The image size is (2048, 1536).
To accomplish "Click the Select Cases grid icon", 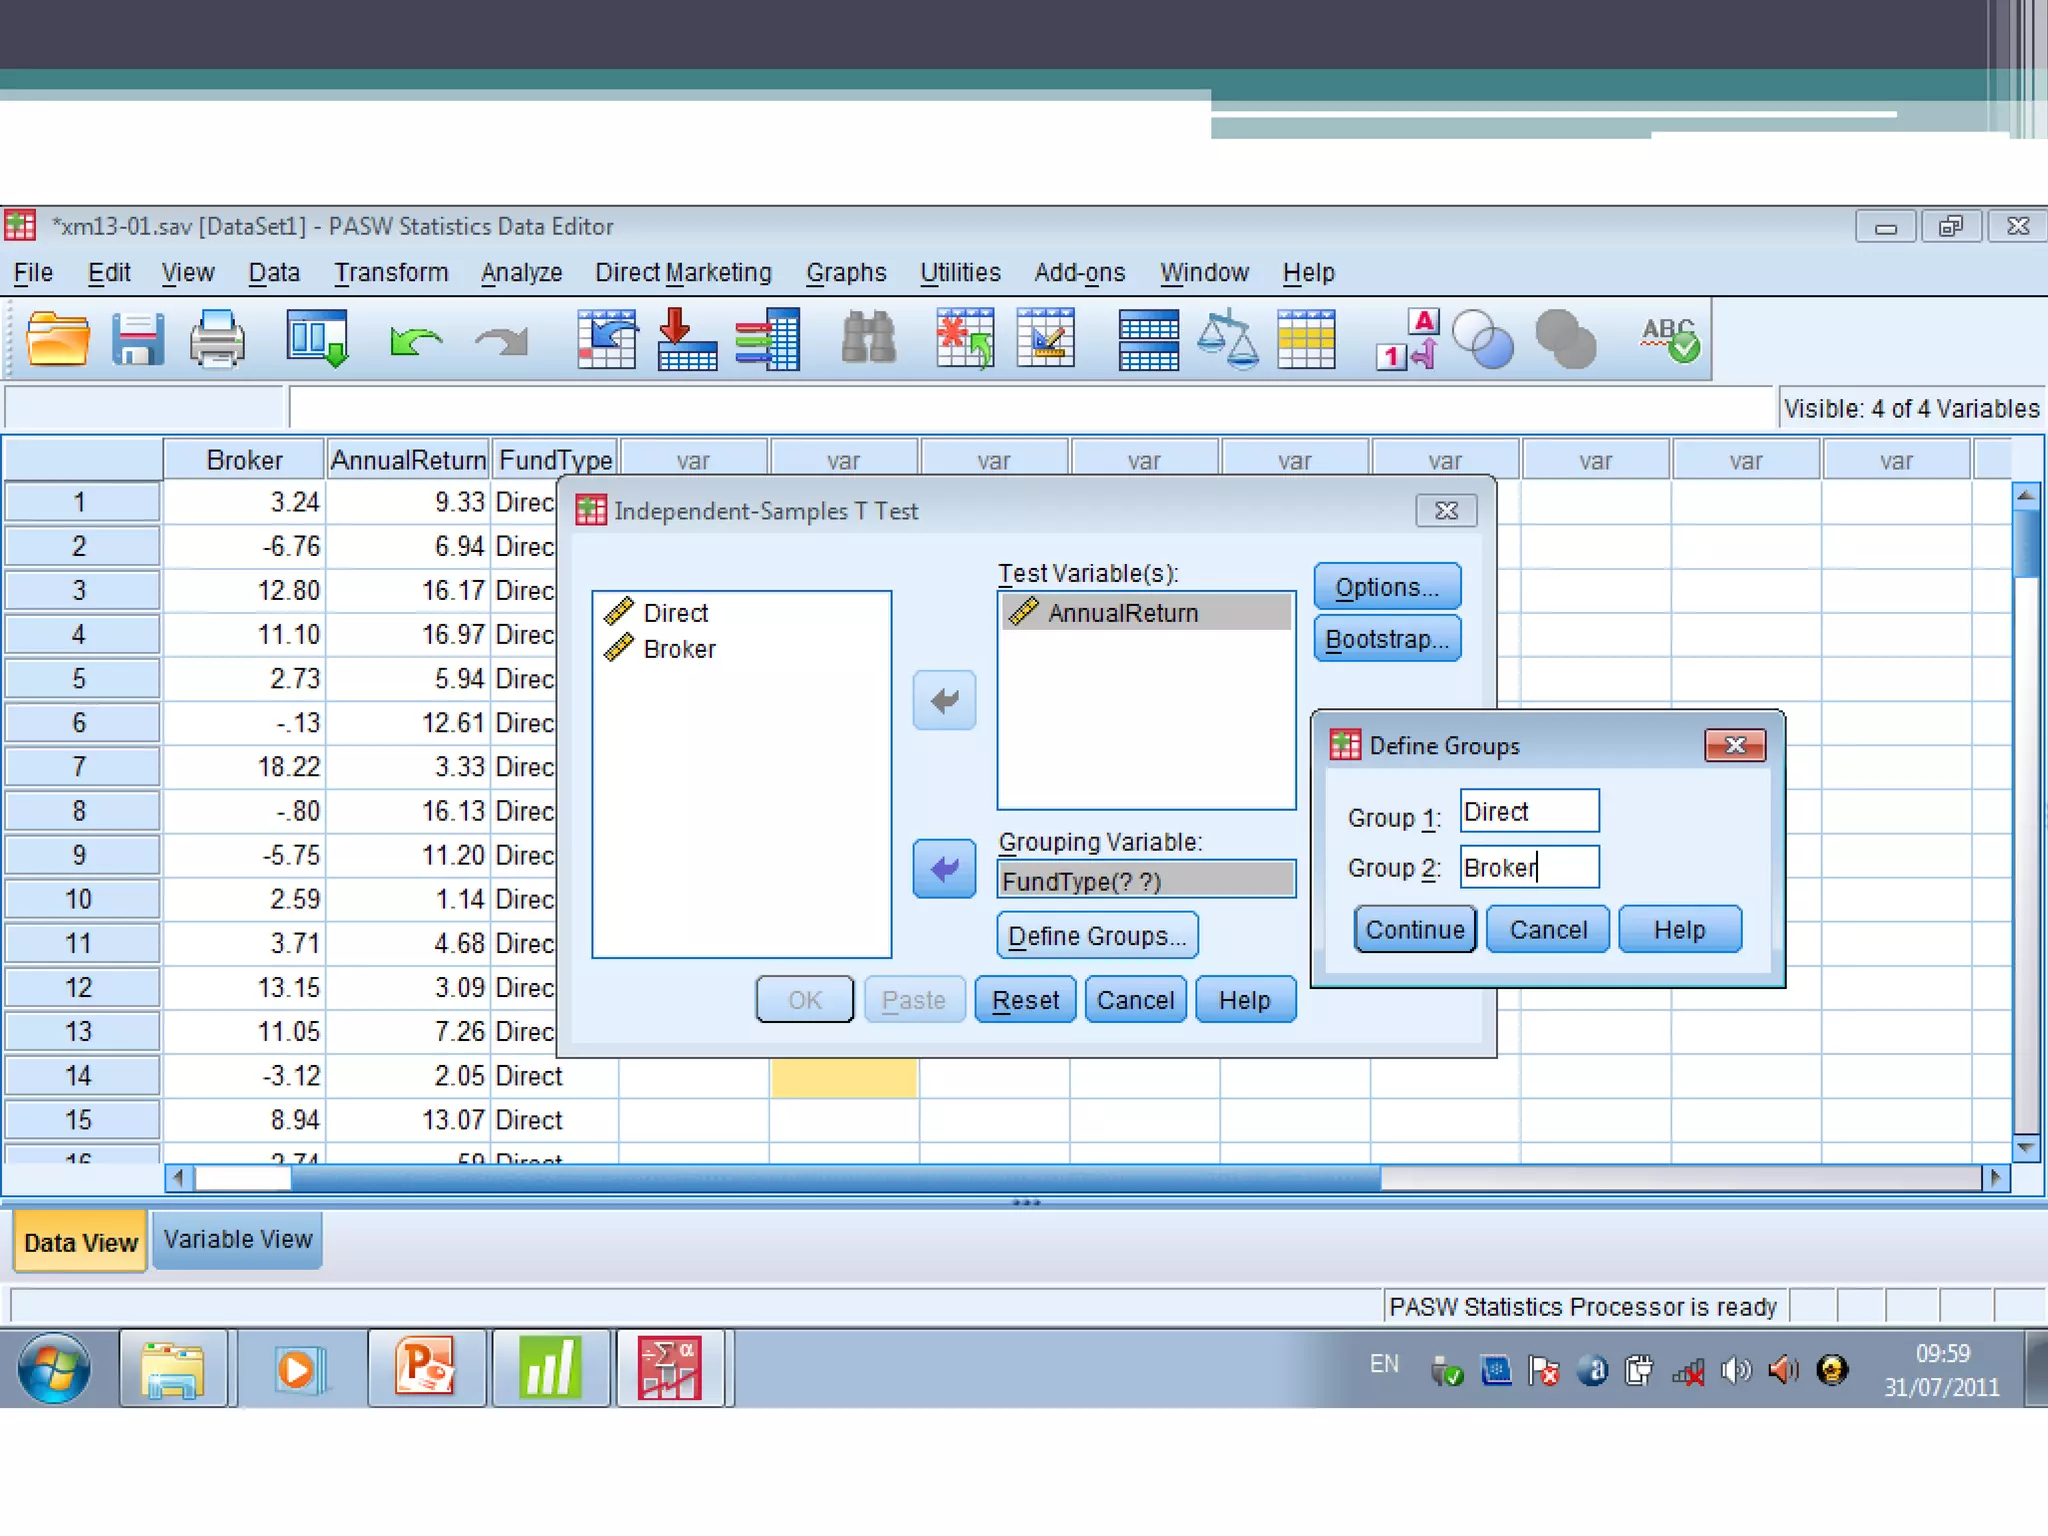I will pos(1306,340).
